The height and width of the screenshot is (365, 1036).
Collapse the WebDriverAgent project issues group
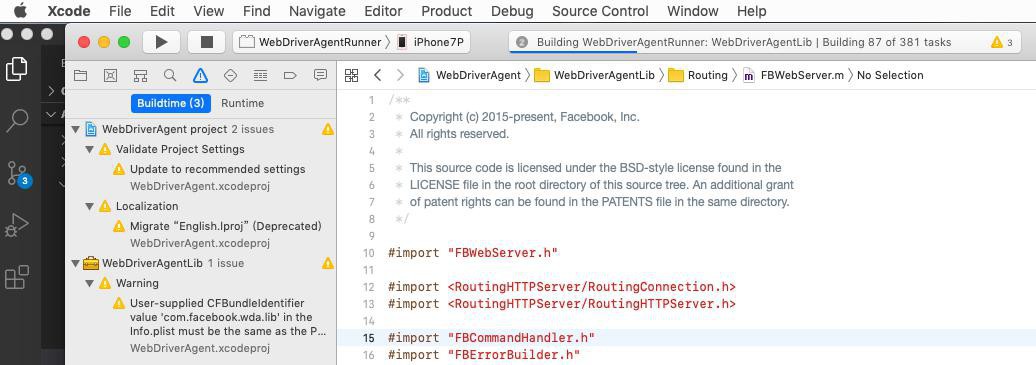(x=76, y=129)
